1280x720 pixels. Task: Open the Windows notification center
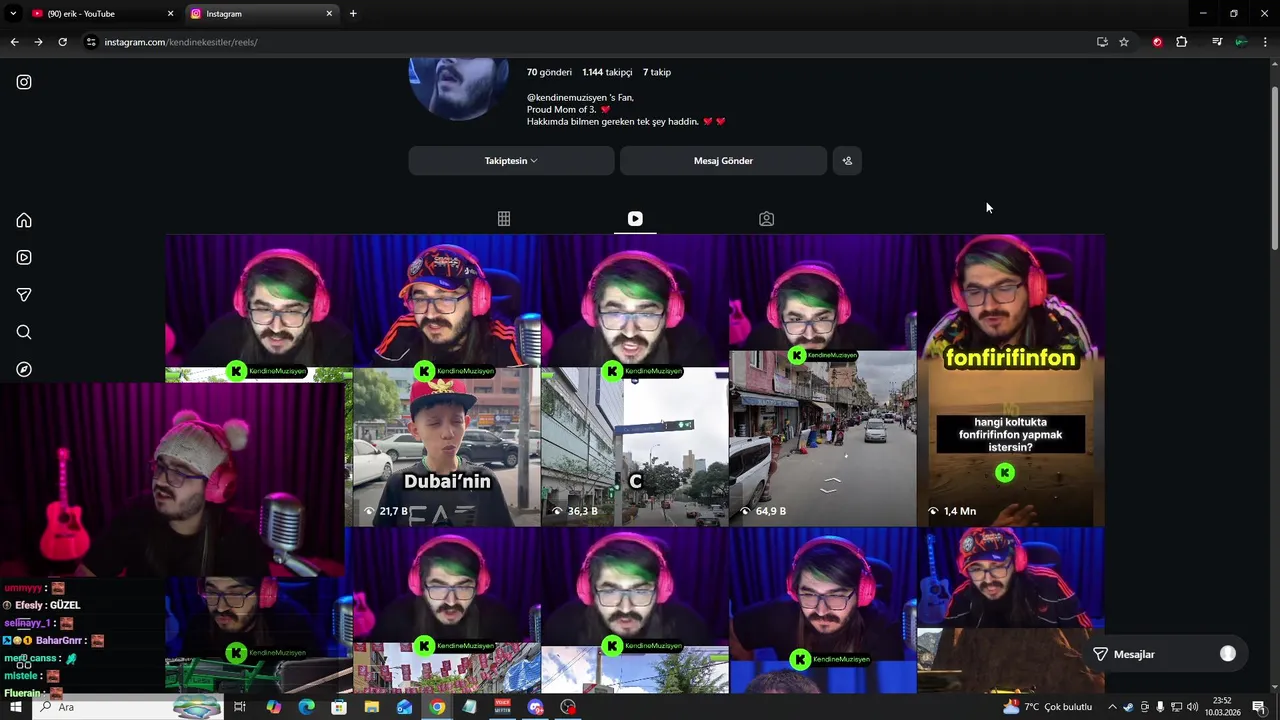1259,707
